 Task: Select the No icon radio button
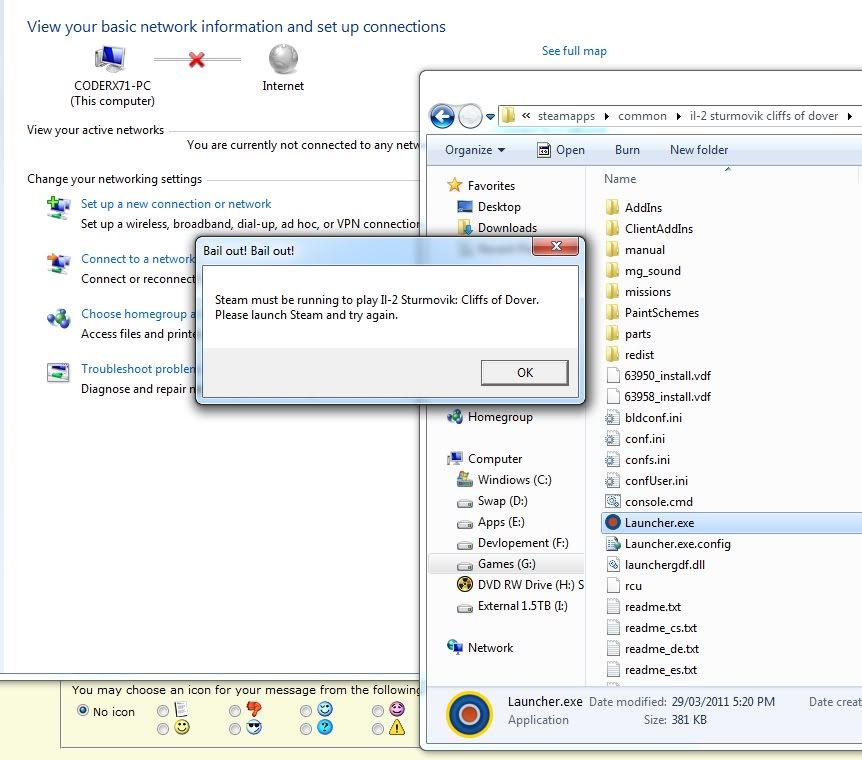83,711
